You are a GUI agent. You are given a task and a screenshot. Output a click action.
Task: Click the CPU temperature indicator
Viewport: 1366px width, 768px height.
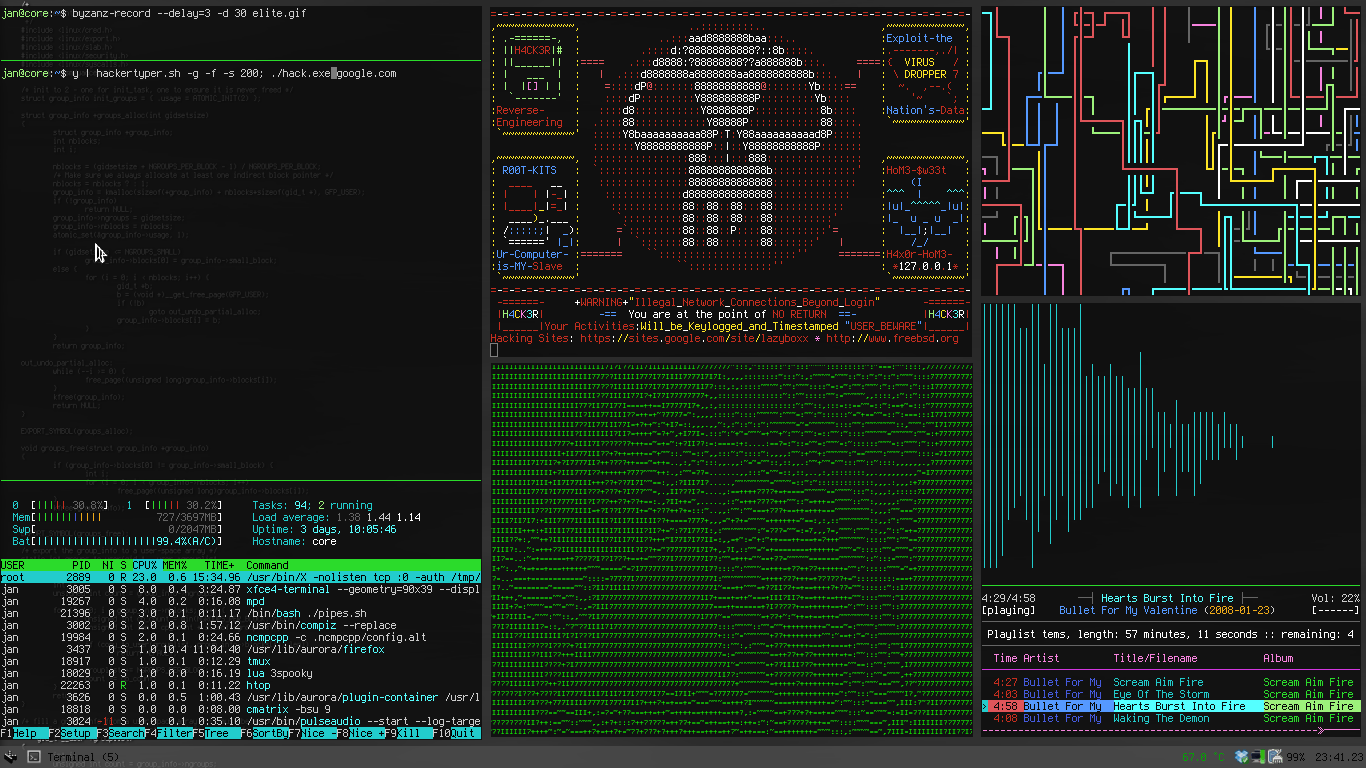click(x=1204, y=758)
